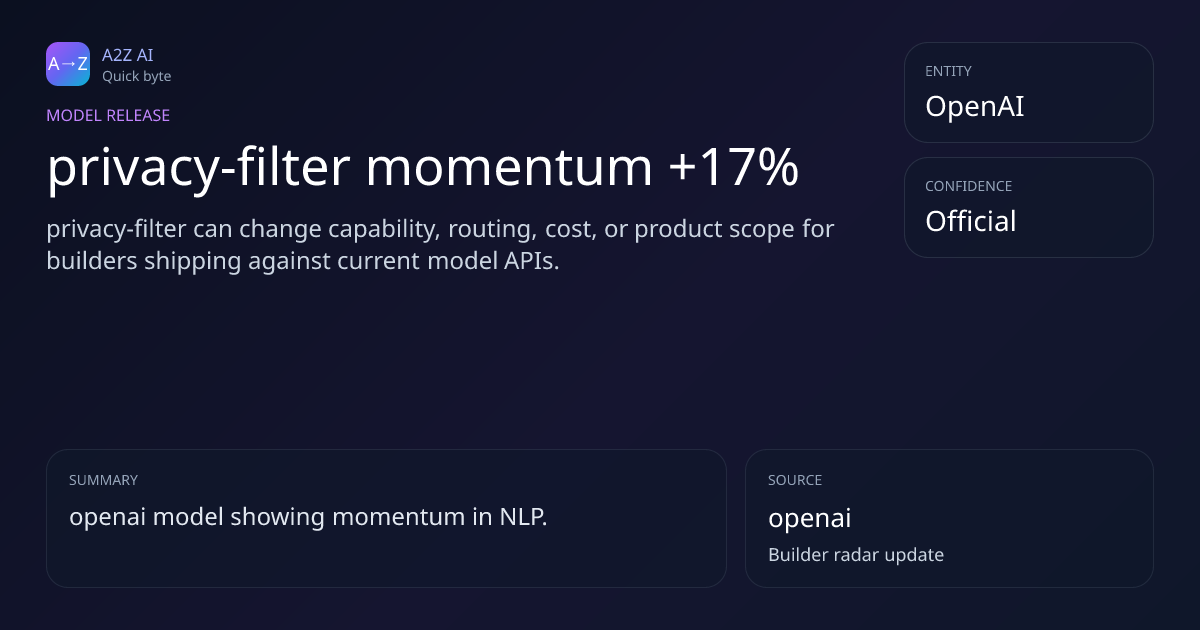This screenshot has width=1200, height=630.
Task: Click the word 'NLP.' in the summary
Action: 523,517
